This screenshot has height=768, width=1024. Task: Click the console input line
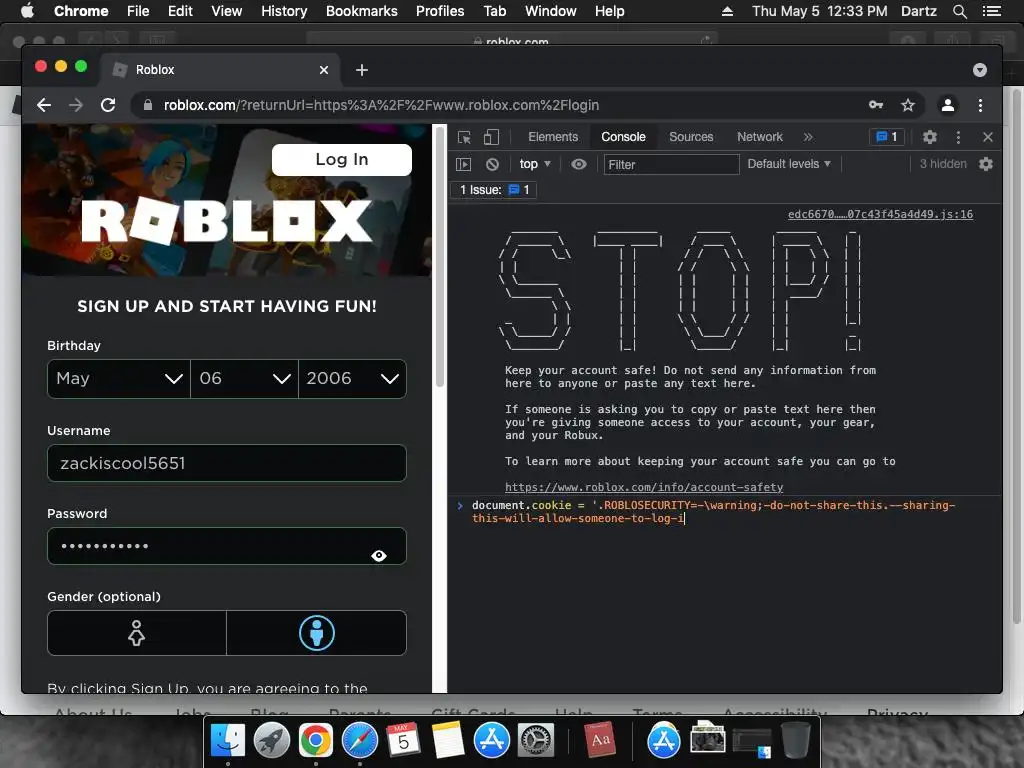pyautogui.click(x=724, y=512)
